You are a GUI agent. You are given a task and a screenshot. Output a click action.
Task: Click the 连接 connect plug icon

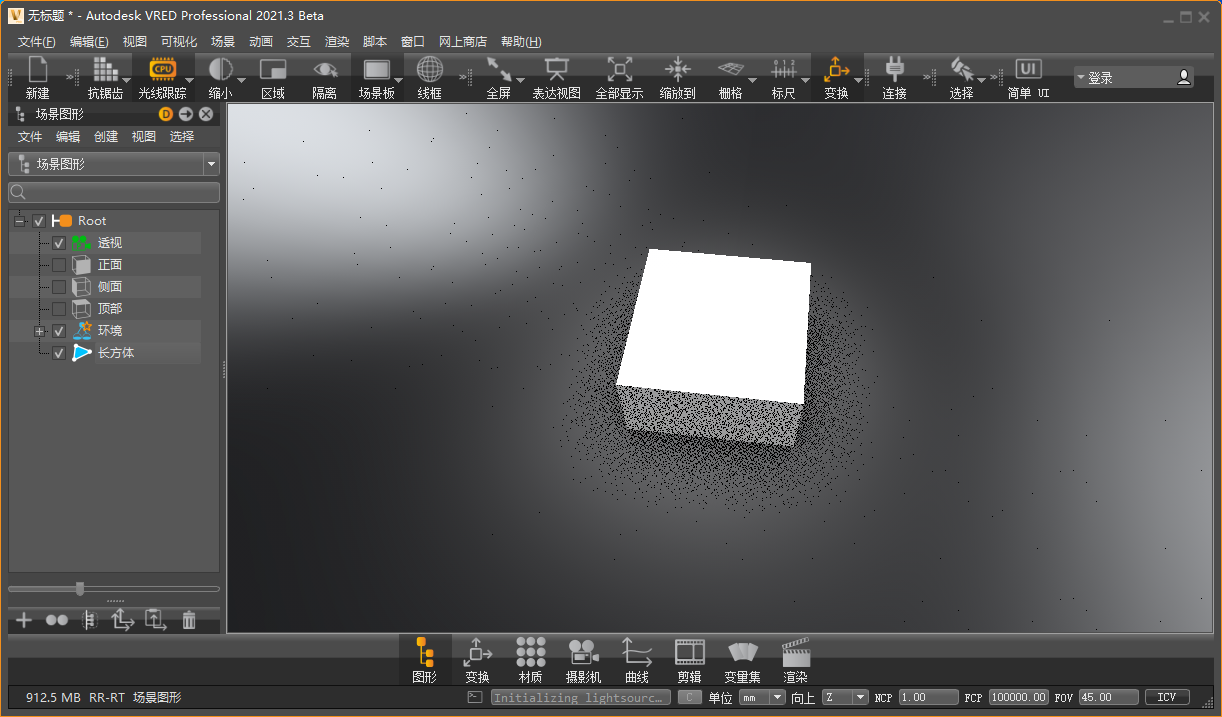(x=895, y=70)
